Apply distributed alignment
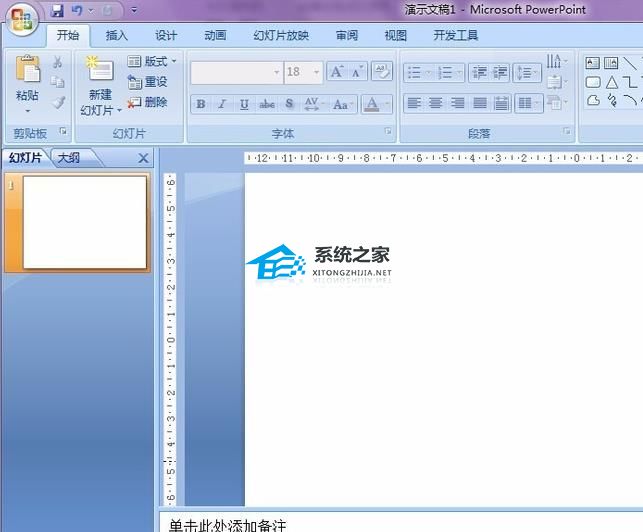This screenshot has height=532, width=643. (x=501, y=103)
